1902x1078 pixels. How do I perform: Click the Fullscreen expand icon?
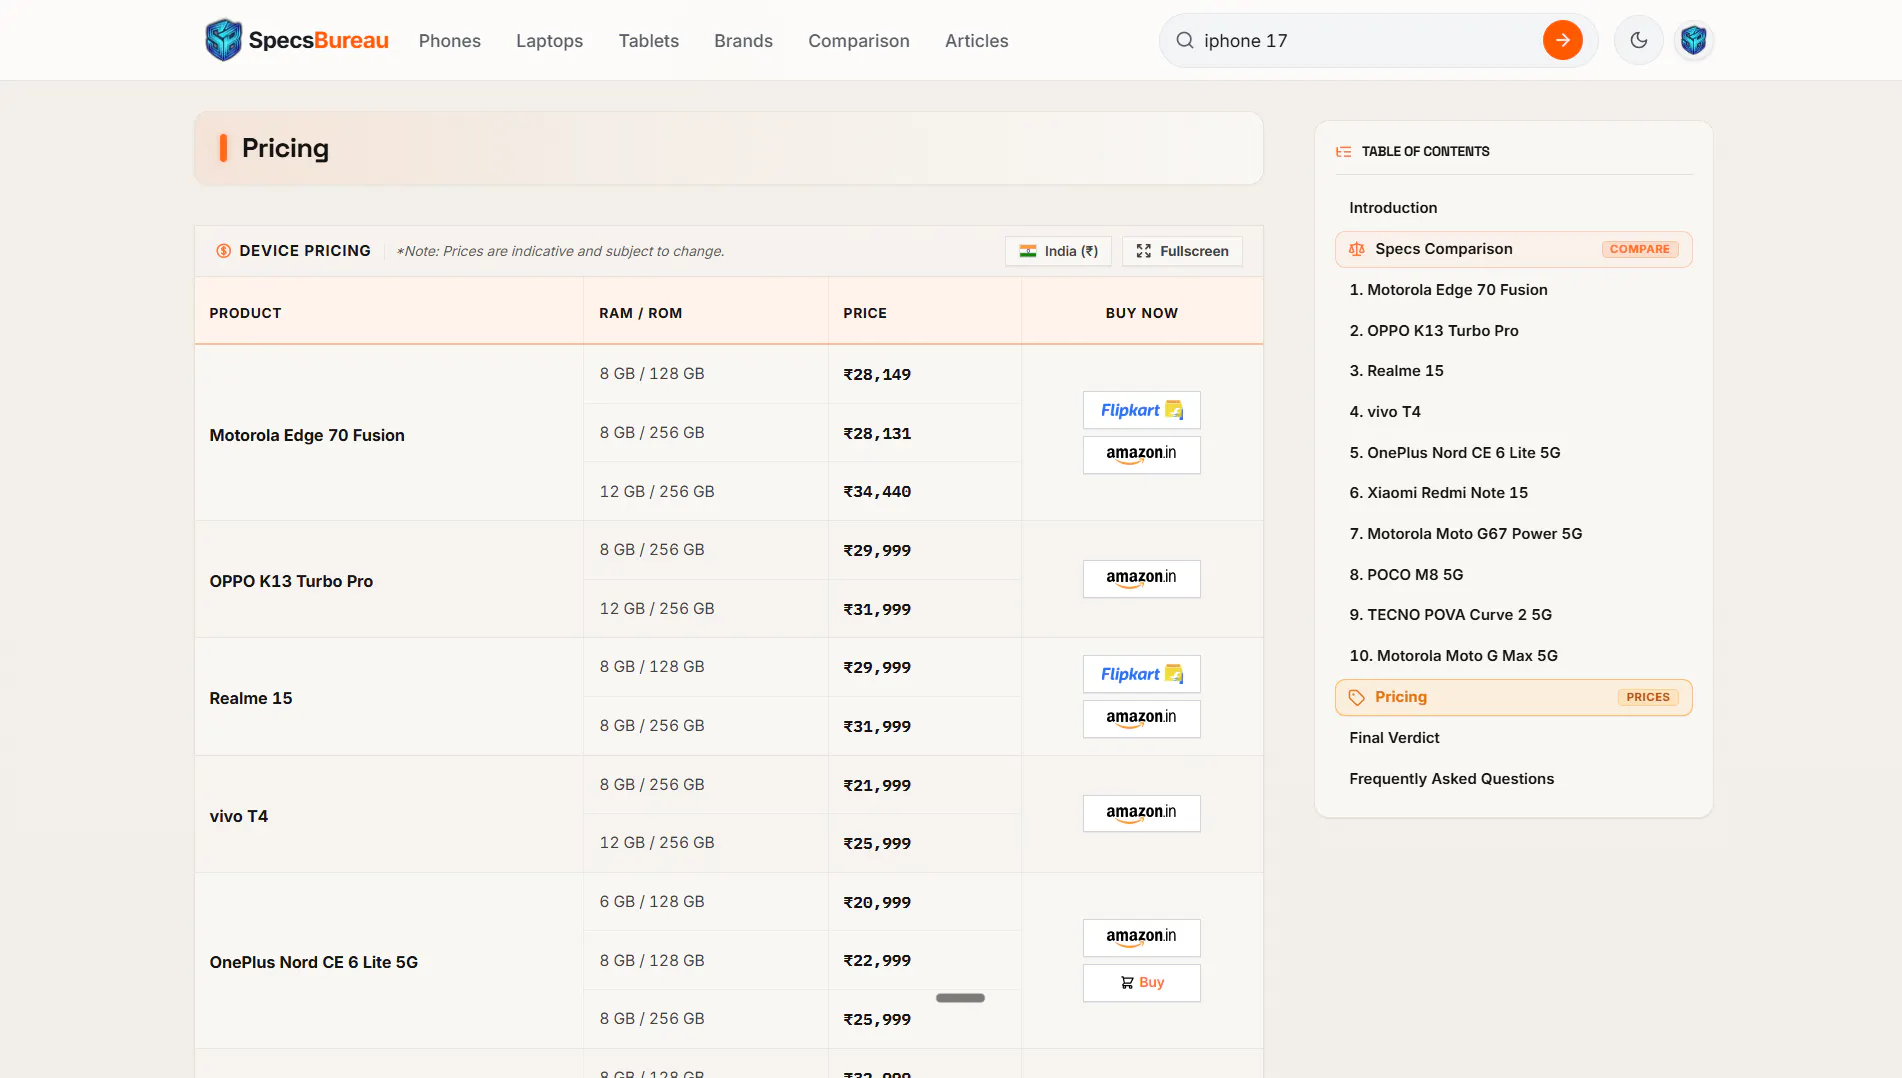1143,251
